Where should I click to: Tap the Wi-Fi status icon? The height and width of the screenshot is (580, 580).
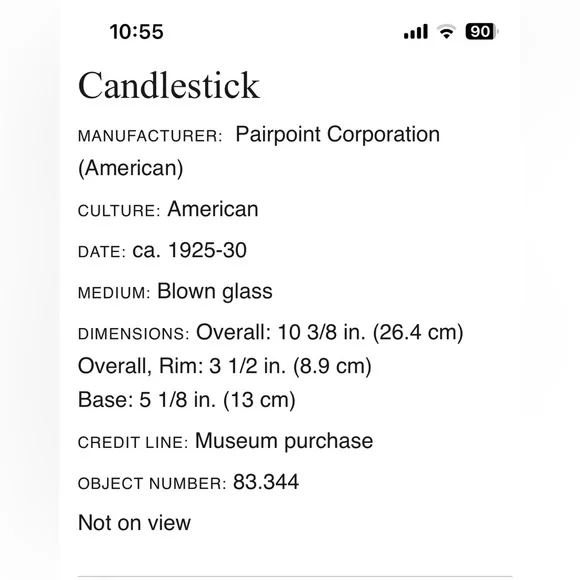pyautogui.click(x=446, y=31)
